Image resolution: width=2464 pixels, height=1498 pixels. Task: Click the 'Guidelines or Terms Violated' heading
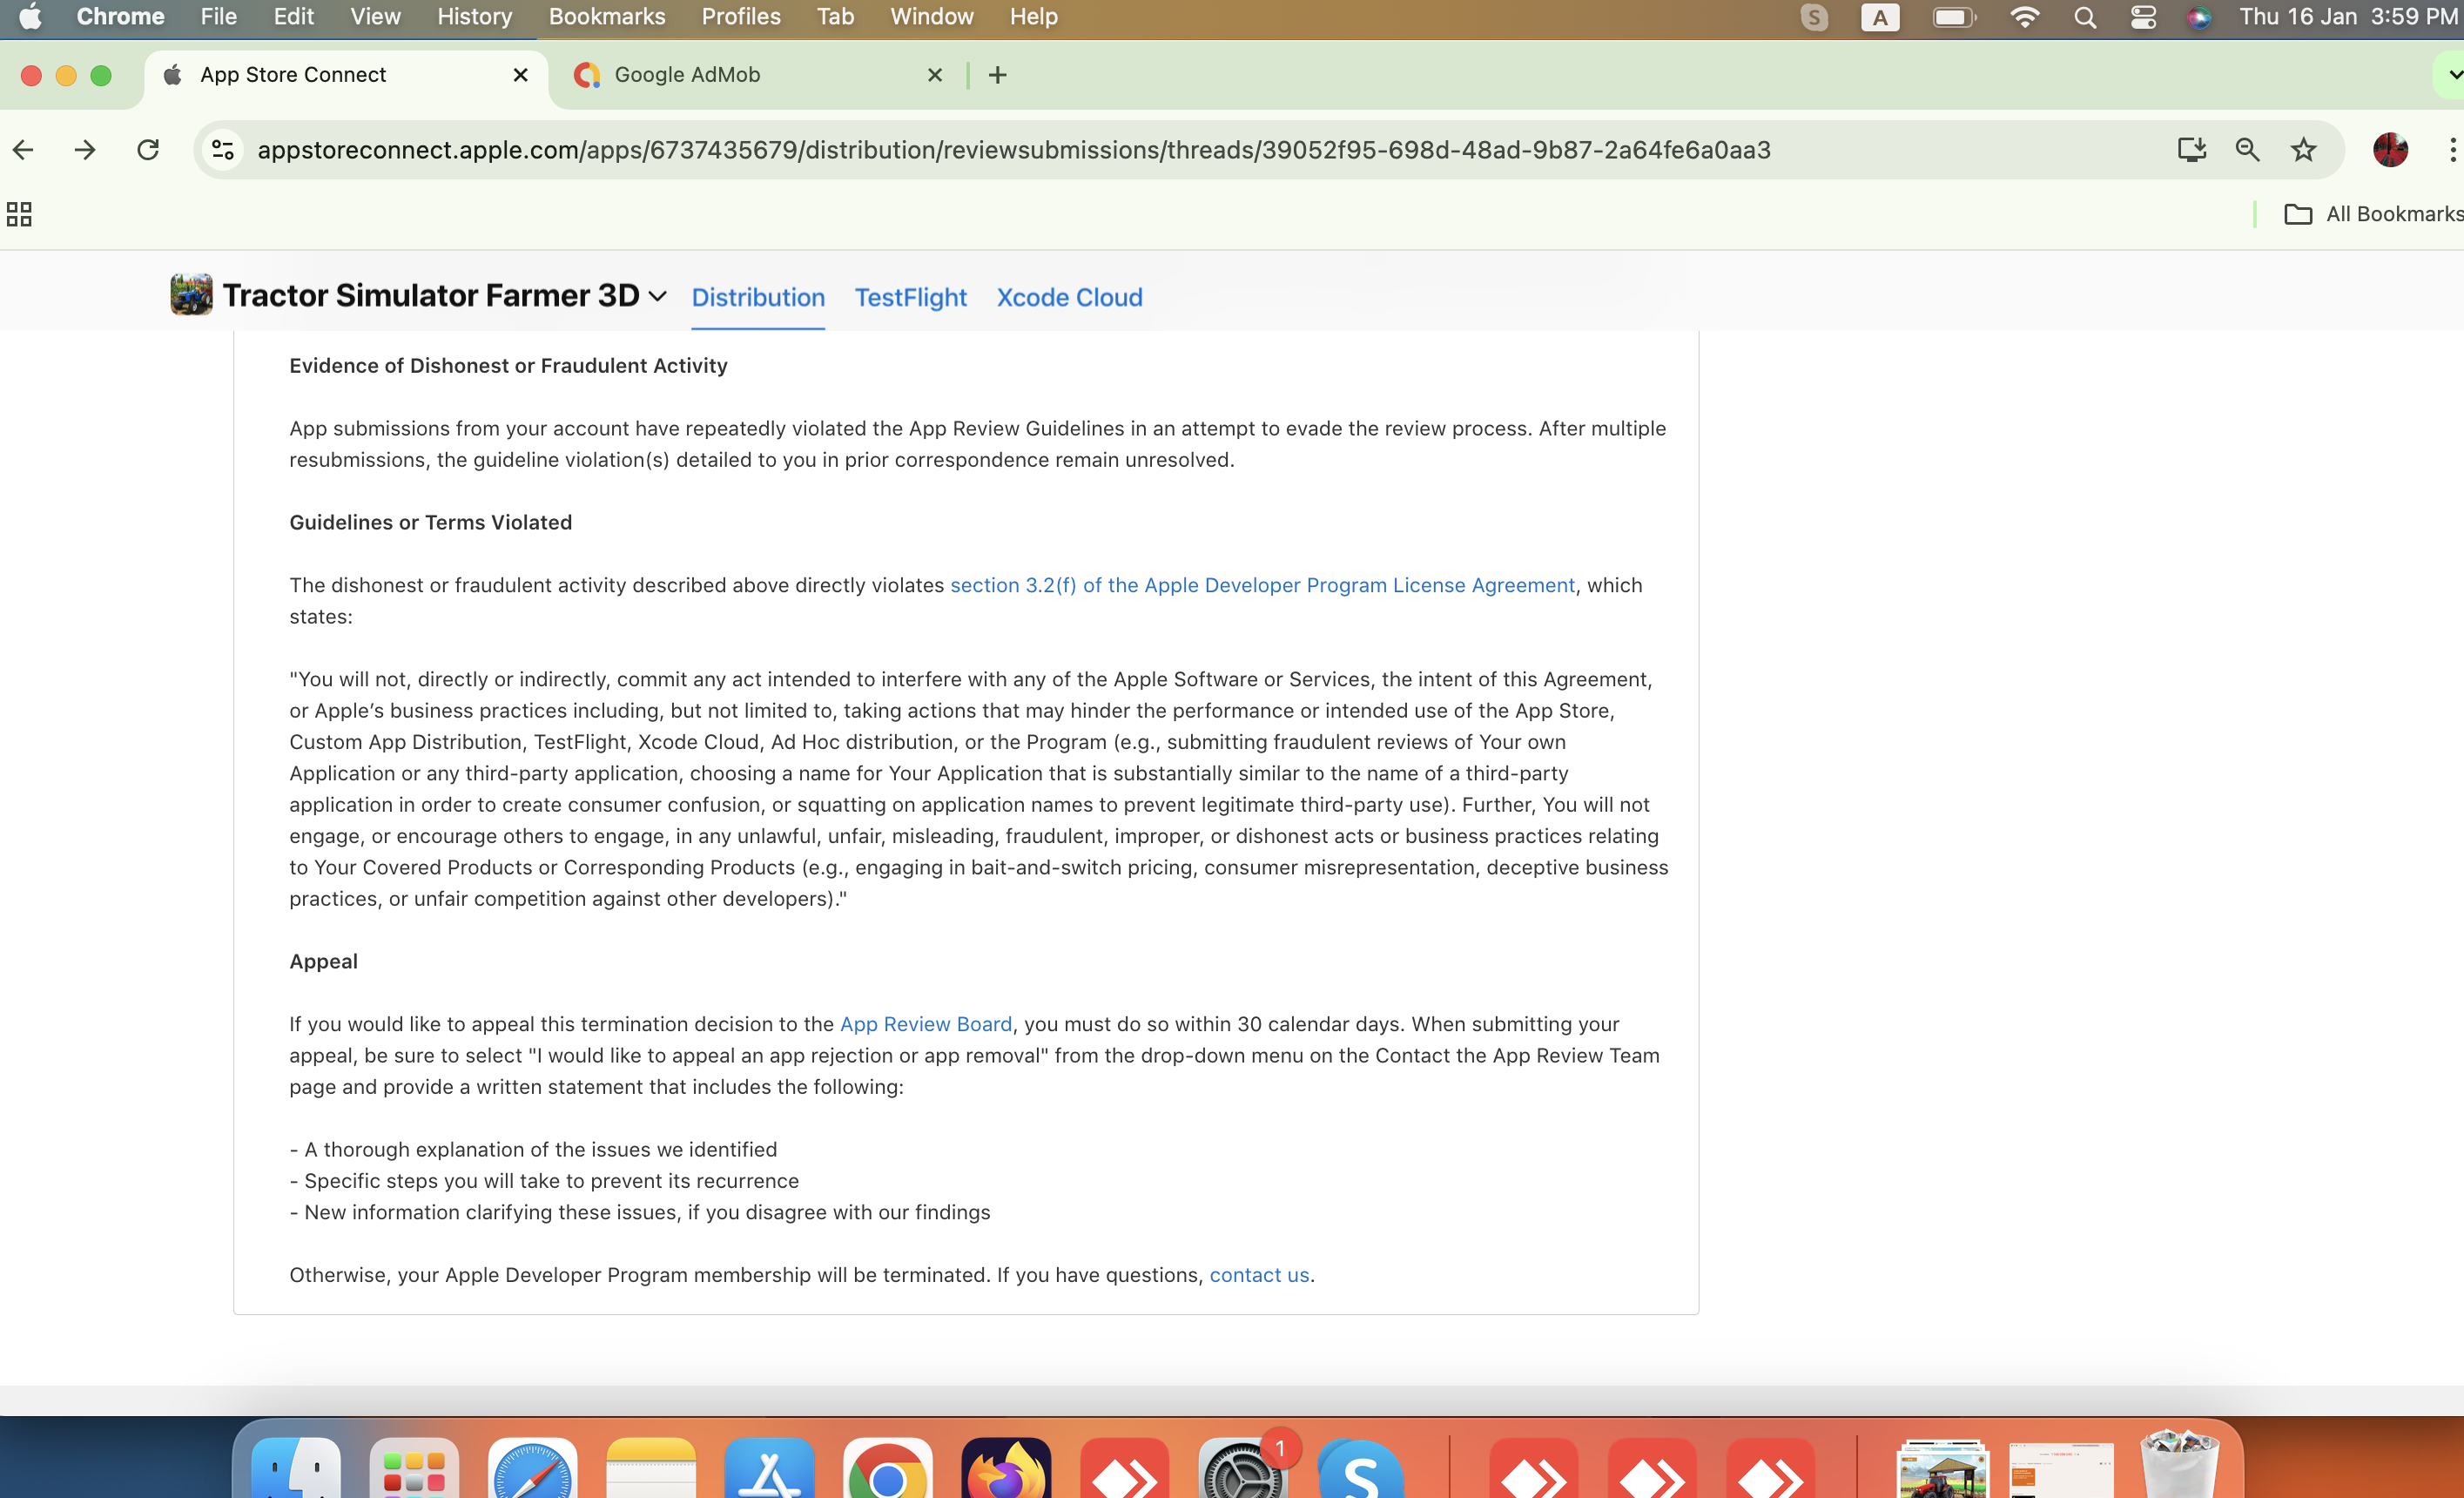430,523
